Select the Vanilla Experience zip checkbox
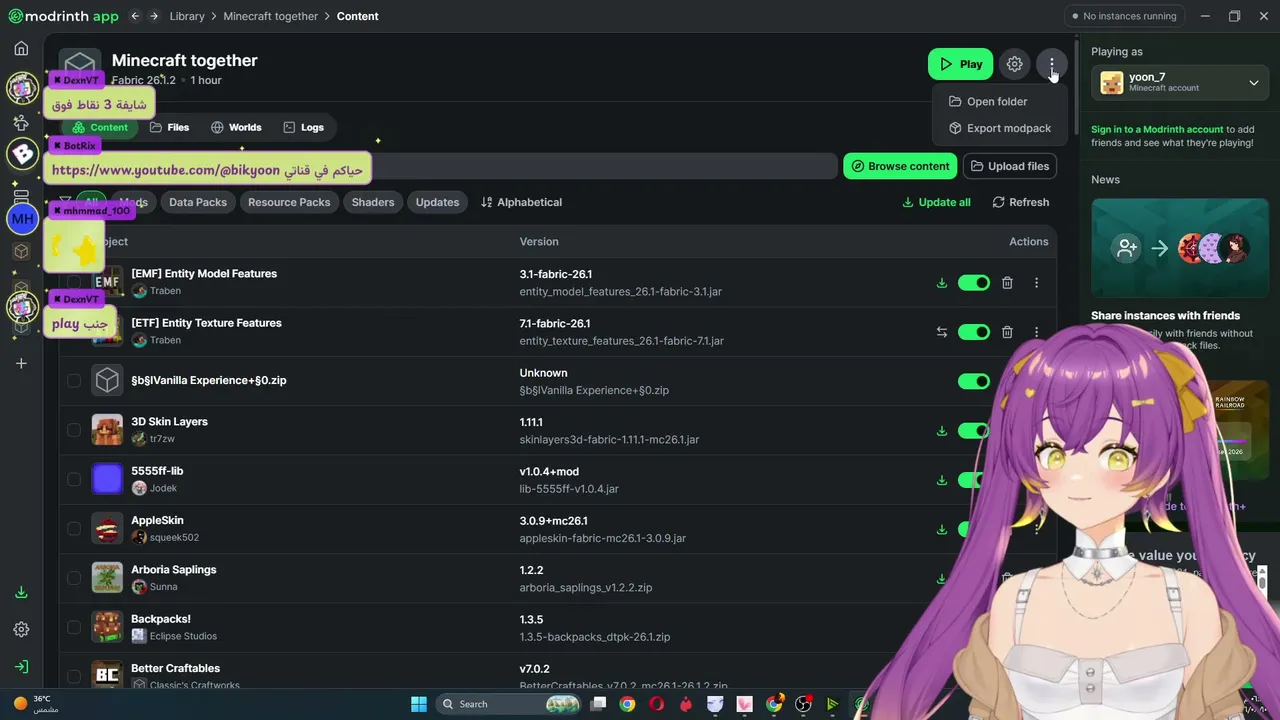 click(74, 381)
